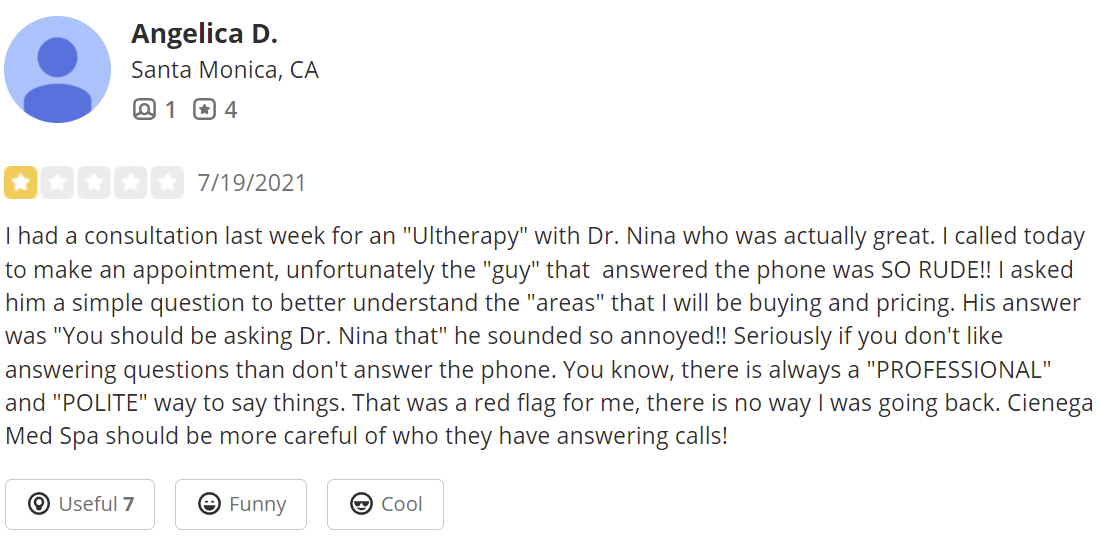
Task: Click the lightbulb icon in Useful
Action: click(x=38, y=504)
